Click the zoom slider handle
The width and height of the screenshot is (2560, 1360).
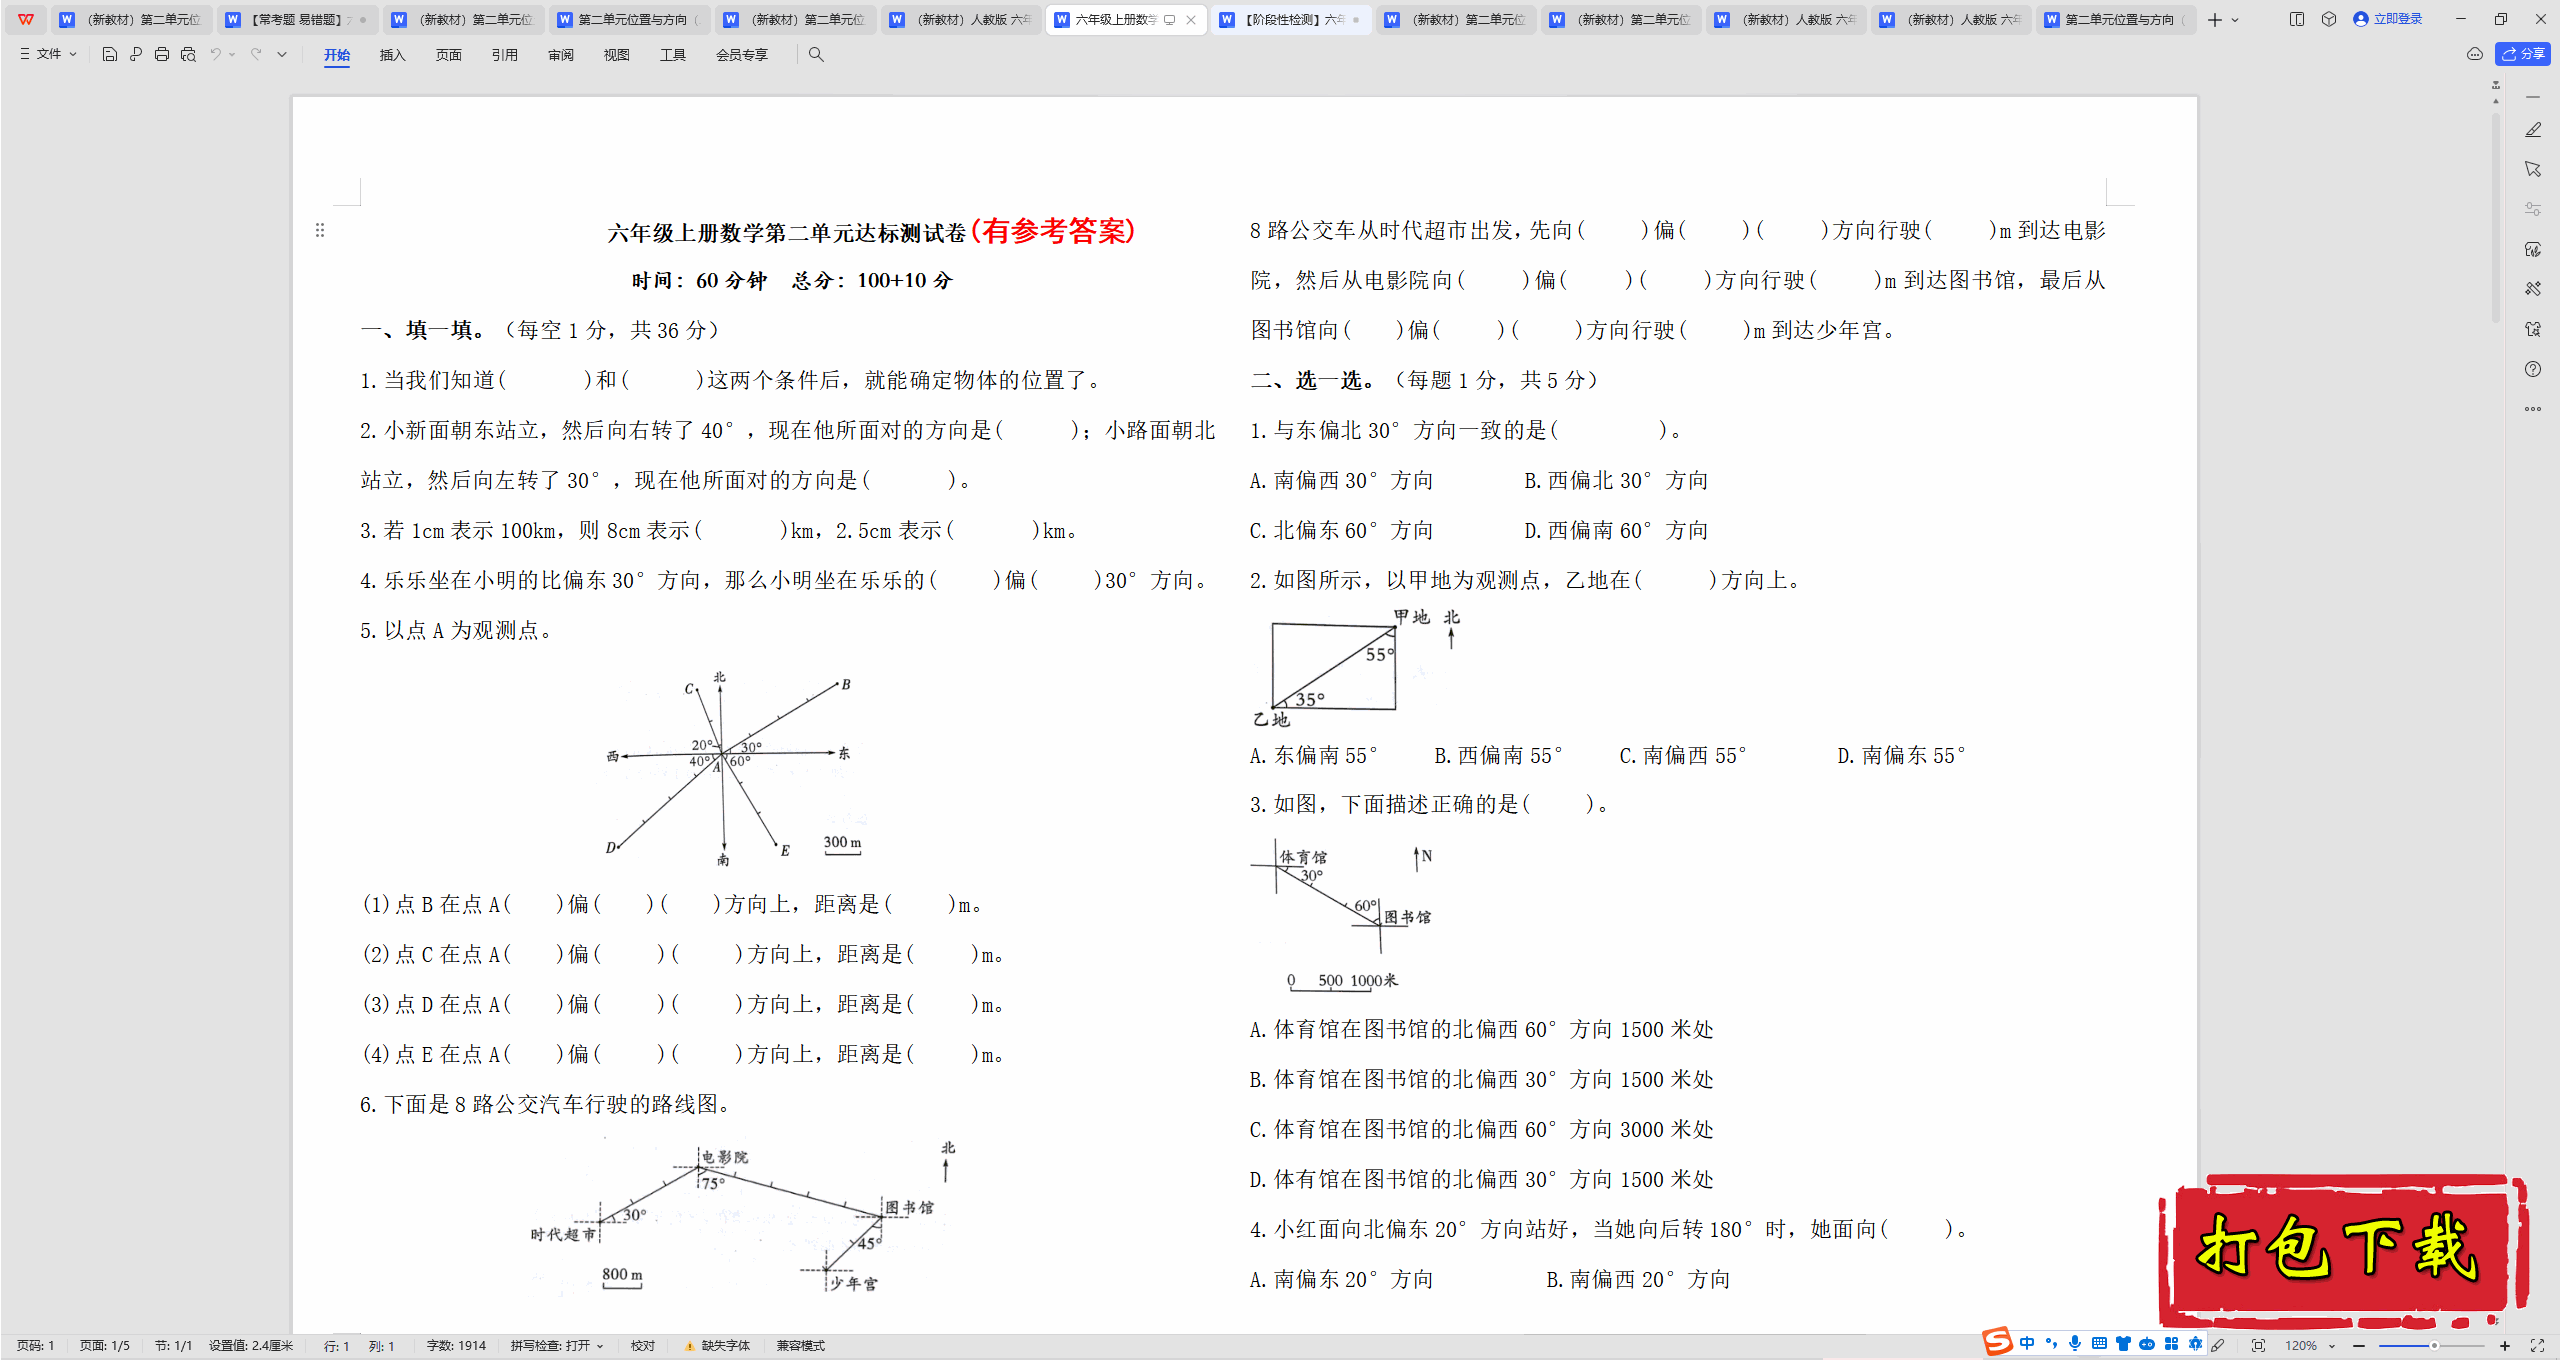pyautogui.click(x=2434, y=1346)
